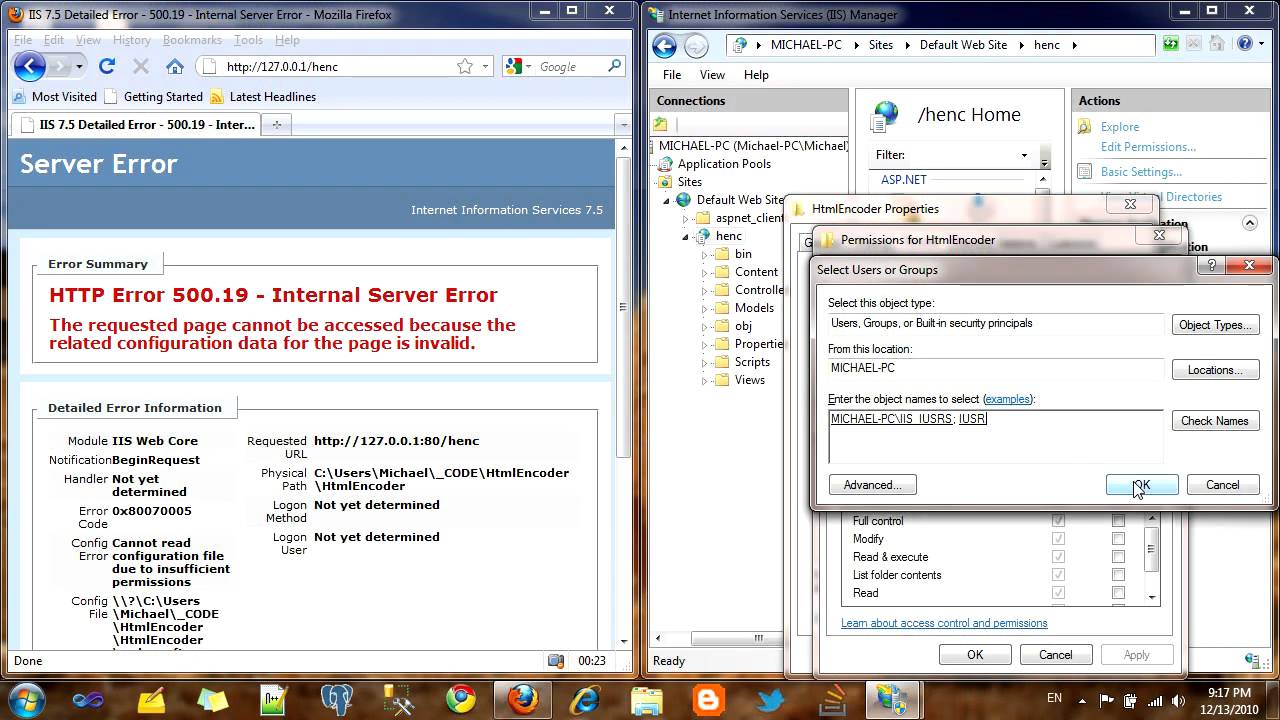The height and width of the screenshot is (720, 1280).
Task: Bookmark page with star icon
Action: 465,67
